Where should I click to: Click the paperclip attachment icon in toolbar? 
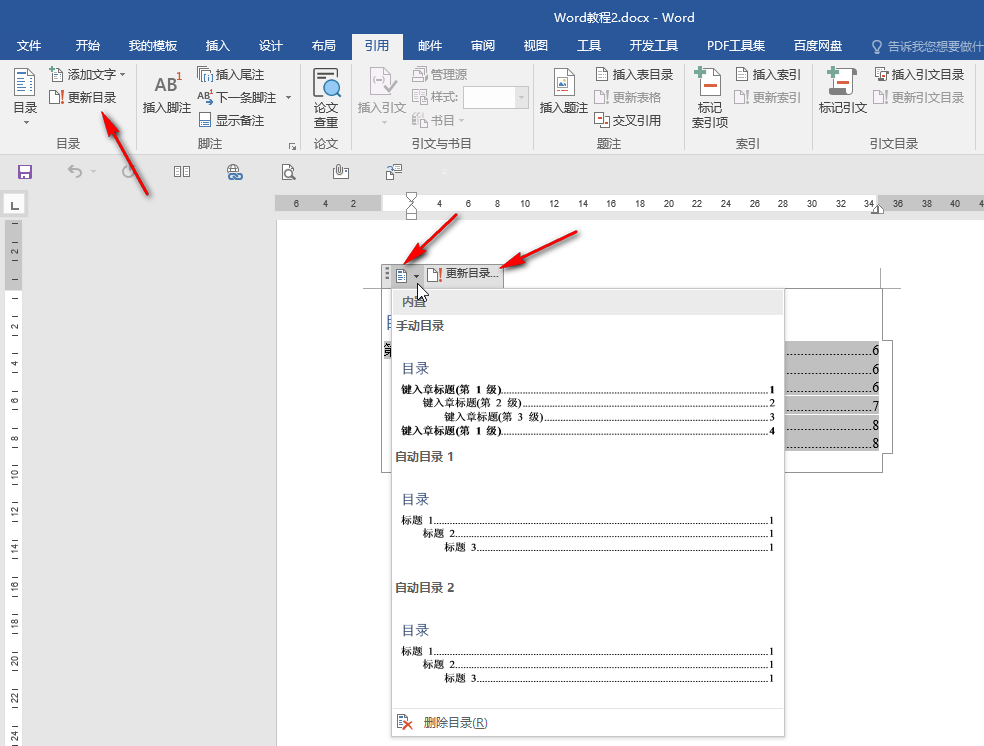pos(341,171)
